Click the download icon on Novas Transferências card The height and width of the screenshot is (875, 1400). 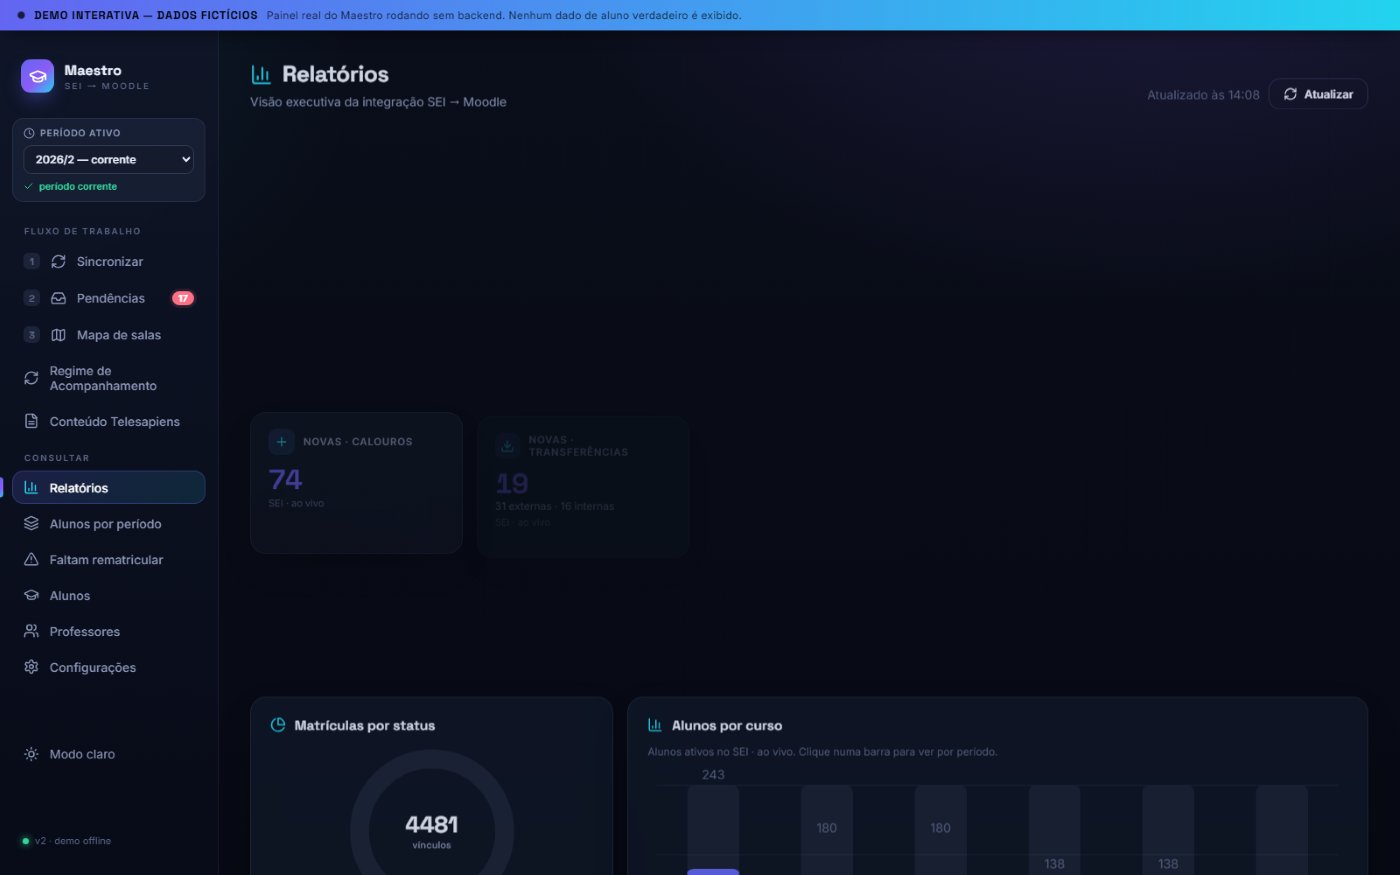click(x=507, y=446)
